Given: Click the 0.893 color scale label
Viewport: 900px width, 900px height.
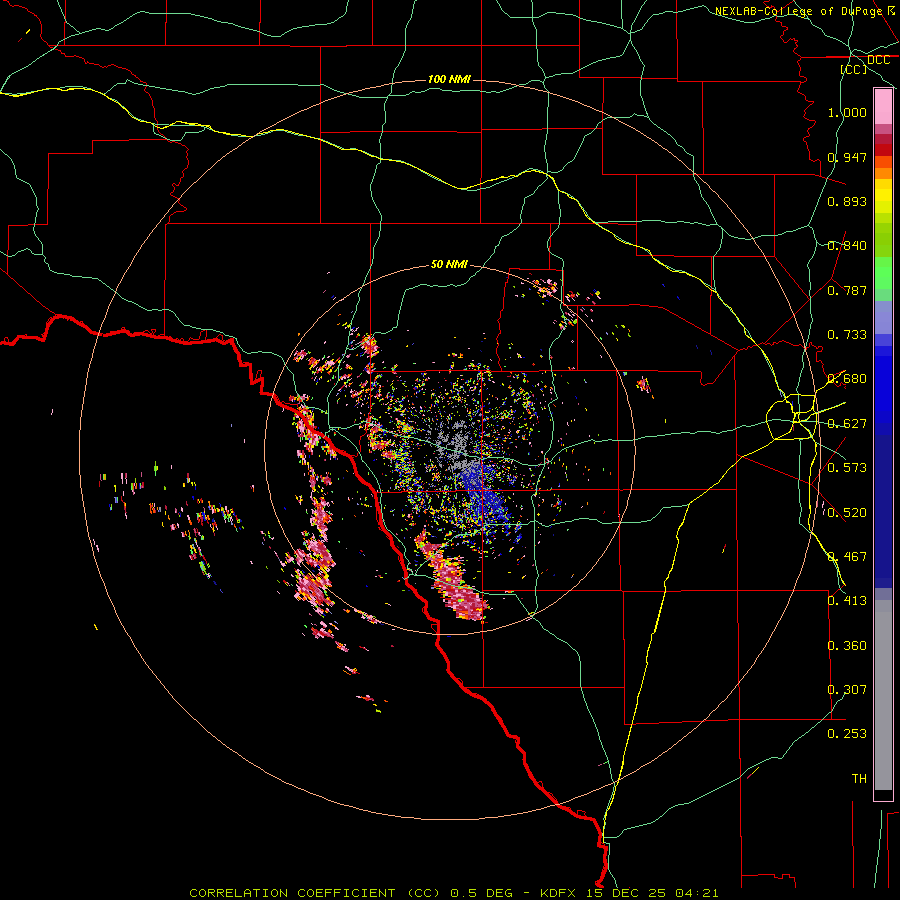Looking at the screenshot, I should (847, 201).
